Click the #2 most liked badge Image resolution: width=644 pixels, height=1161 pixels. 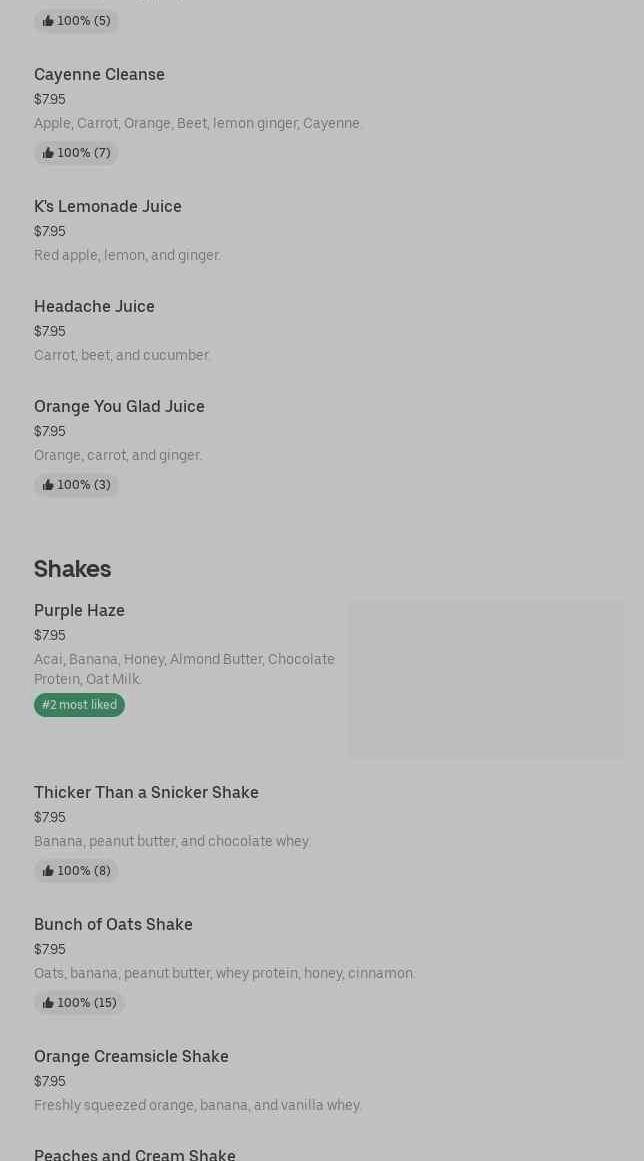click(79, 705)
